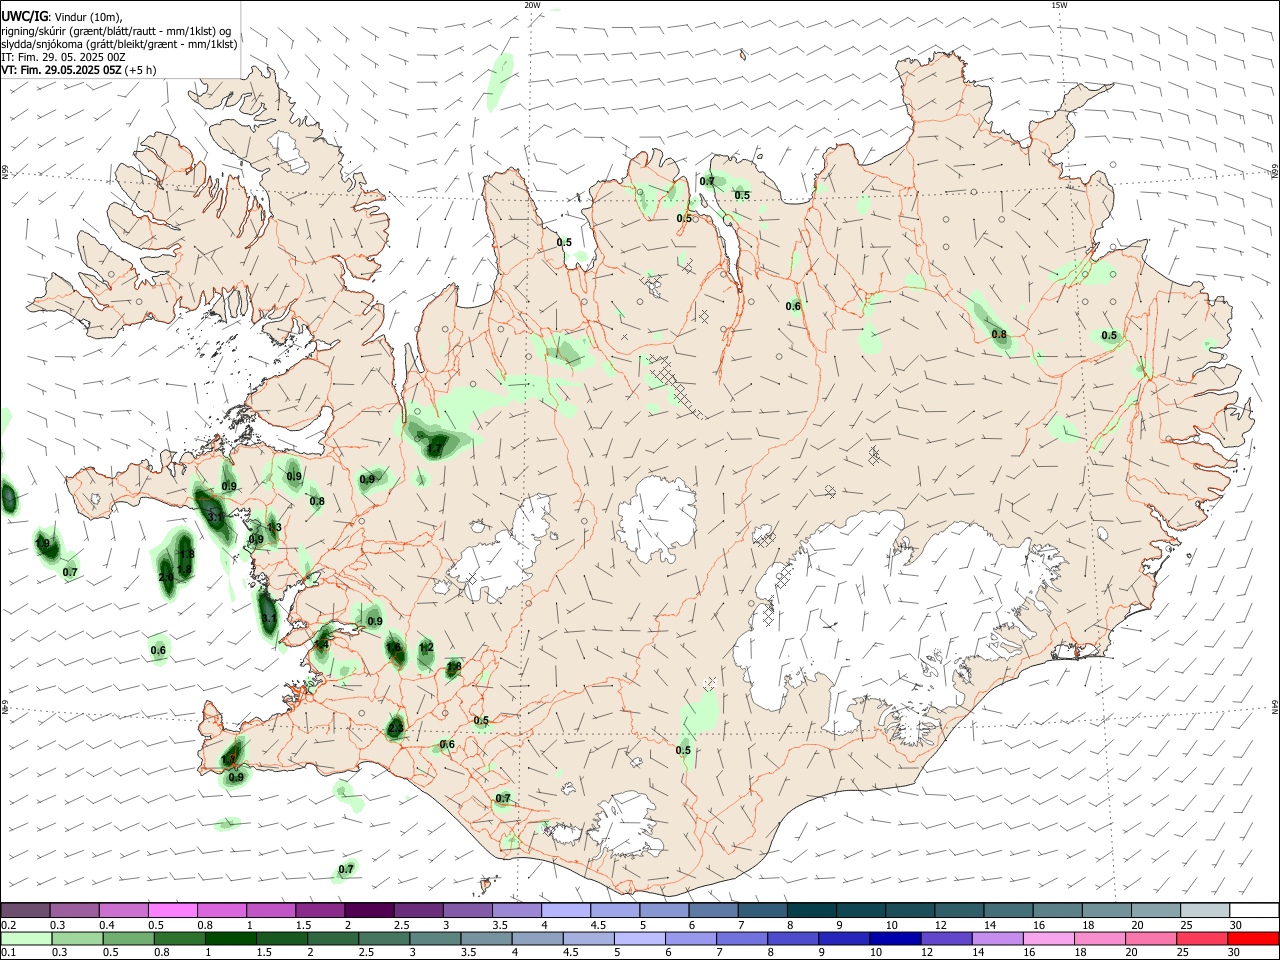Click the dark teal 8 swatch in upper legend
The image size is (1280, 960).
(812, 910)
